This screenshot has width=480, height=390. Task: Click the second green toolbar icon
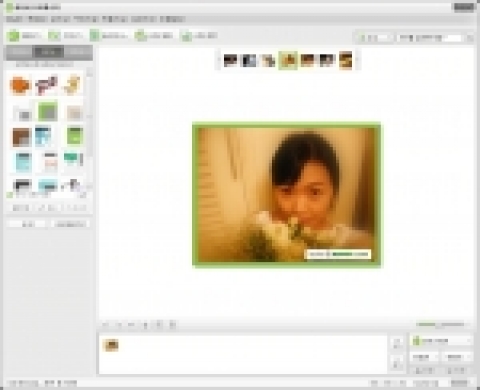pos(54,35)
